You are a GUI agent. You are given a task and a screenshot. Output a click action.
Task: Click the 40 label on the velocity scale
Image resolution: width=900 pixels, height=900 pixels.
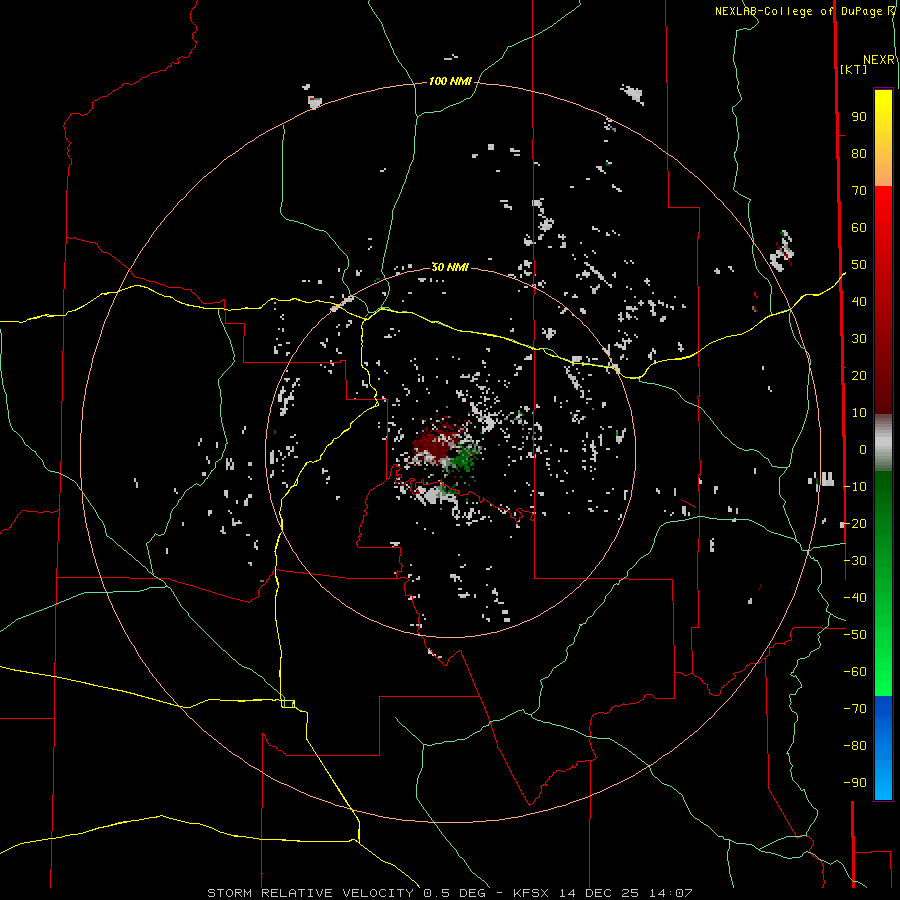pos(859,301)
